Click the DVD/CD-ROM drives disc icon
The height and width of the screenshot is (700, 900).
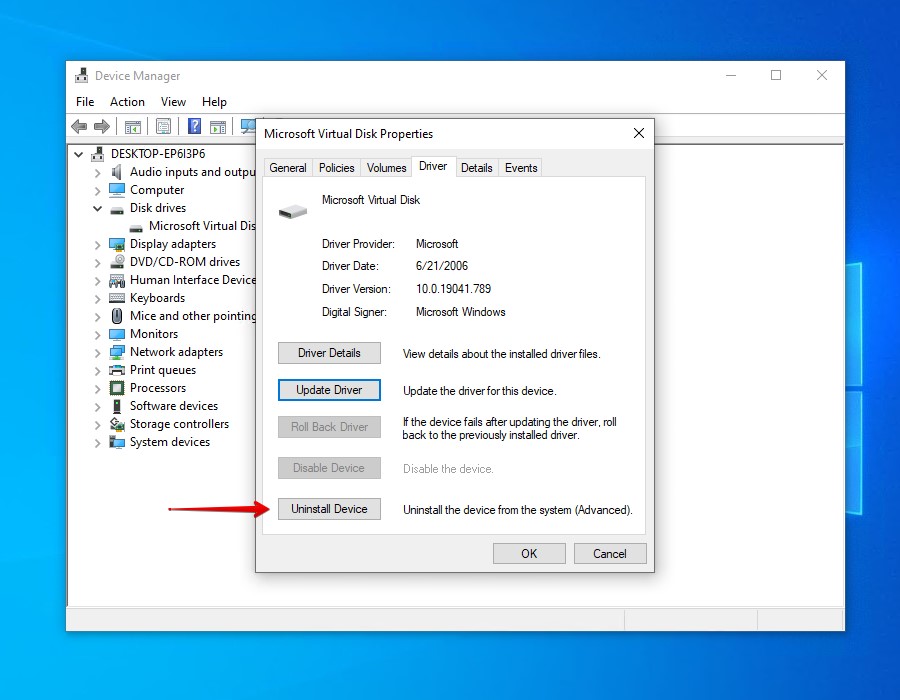117,261
